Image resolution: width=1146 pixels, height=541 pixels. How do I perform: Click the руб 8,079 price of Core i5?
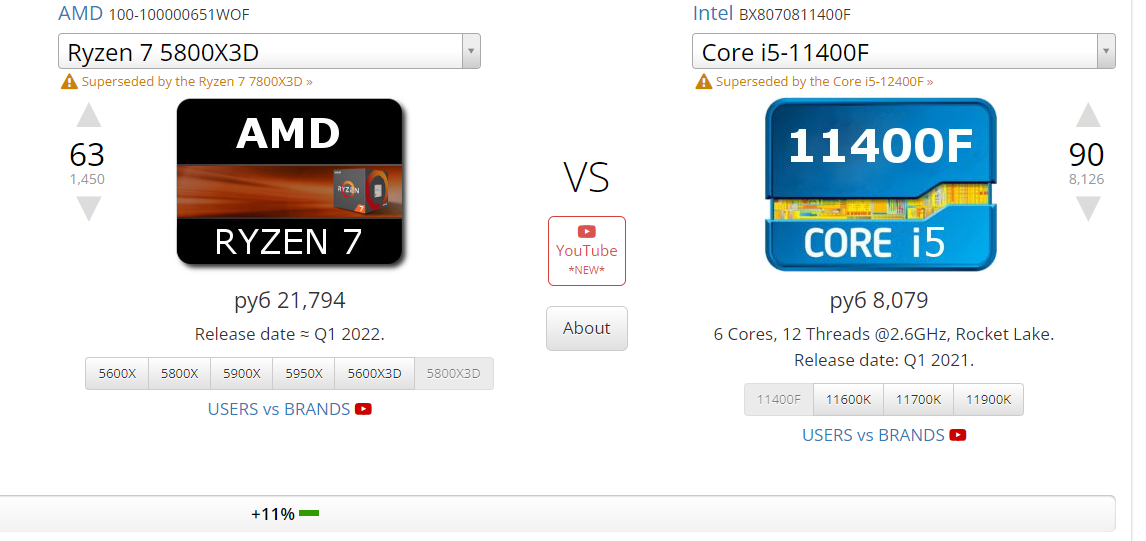tap(879, 300)
